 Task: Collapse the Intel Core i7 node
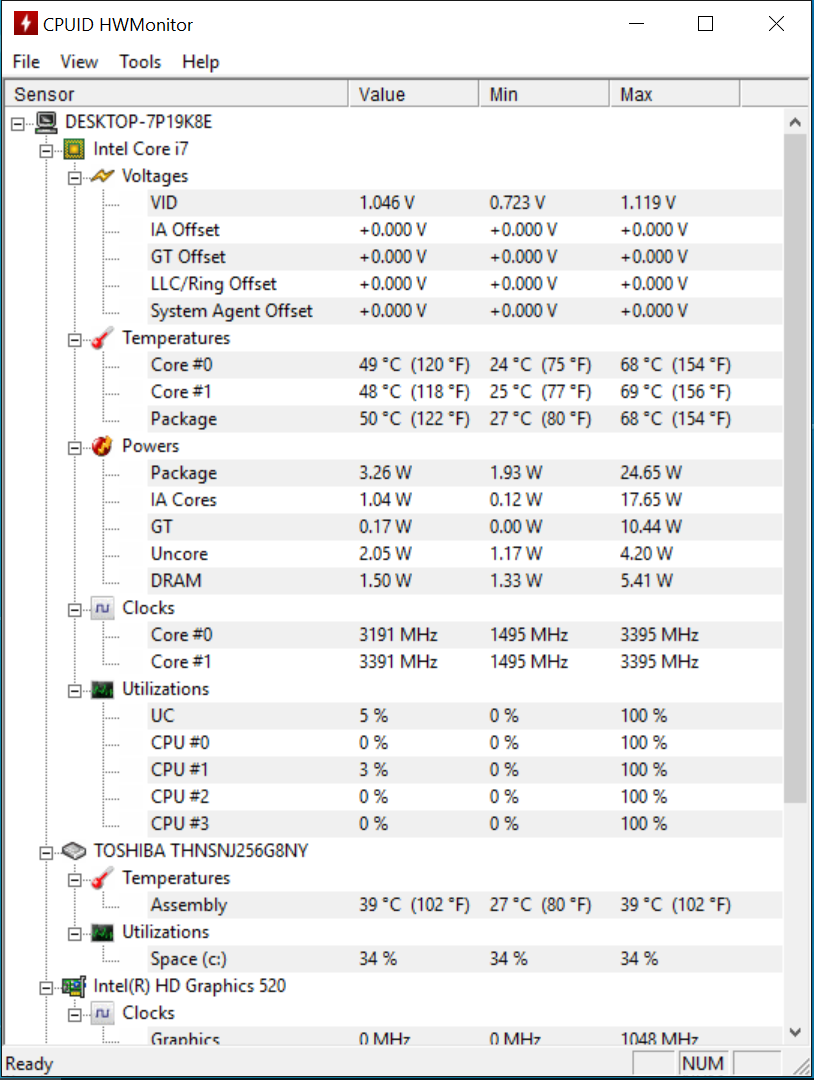[46, 150]
